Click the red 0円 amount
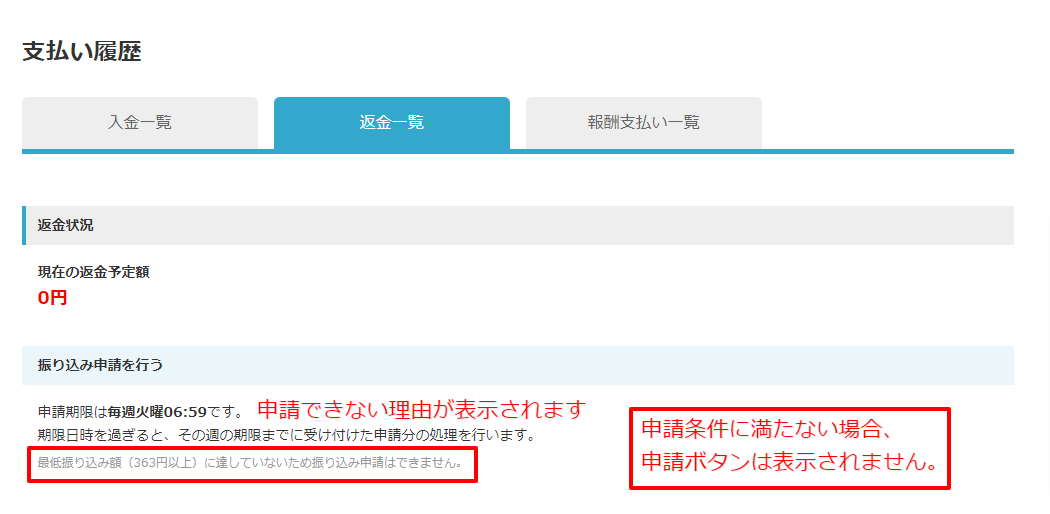The width and height of the screenshot is (1050, 514). [52, 298]
